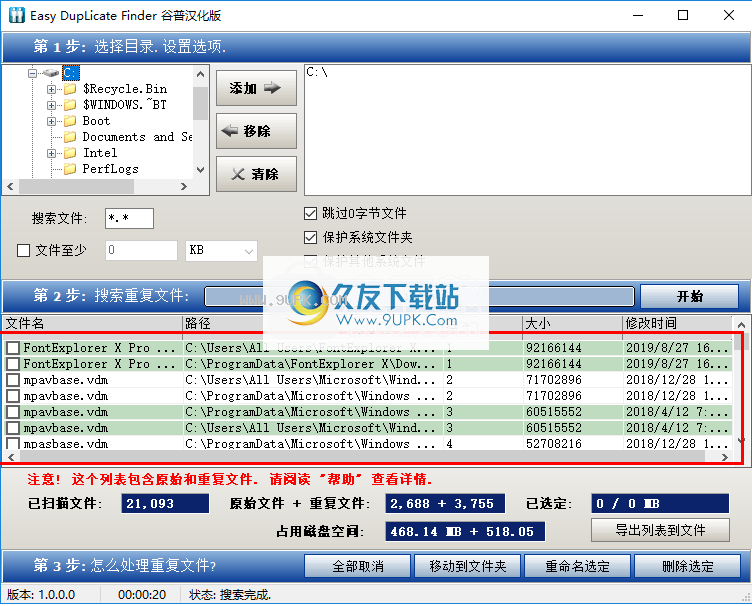Check mpavbase.vdm row sized 71702896 under Users
752x606 pixels.
(13, 380)
